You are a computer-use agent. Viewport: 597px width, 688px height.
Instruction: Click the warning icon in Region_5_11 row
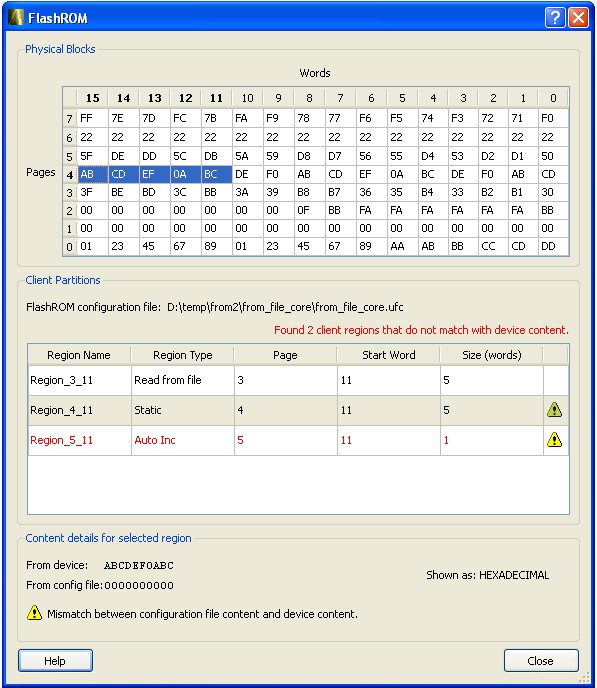click(554, 440)
